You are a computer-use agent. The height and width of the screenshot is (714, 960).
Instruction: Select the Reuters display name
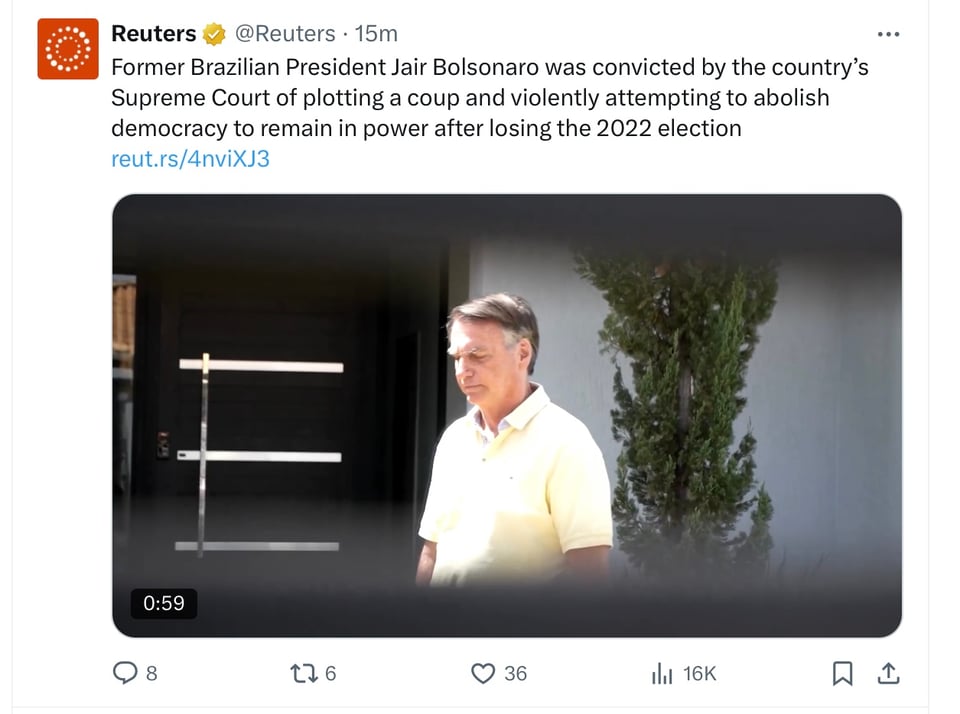pyautogui.click(x=155, y=32)
